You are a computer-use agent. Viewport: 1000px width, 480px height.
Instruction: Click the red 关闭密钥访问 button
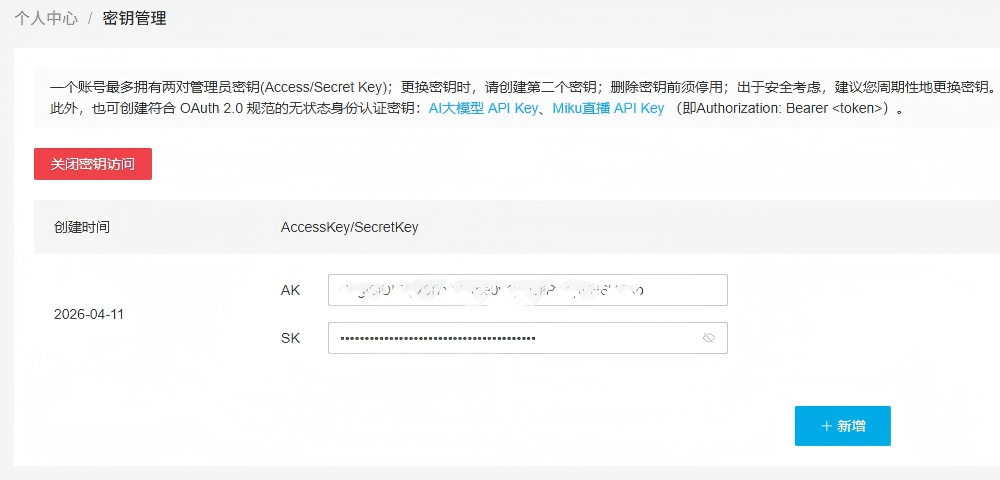[93, 164]
